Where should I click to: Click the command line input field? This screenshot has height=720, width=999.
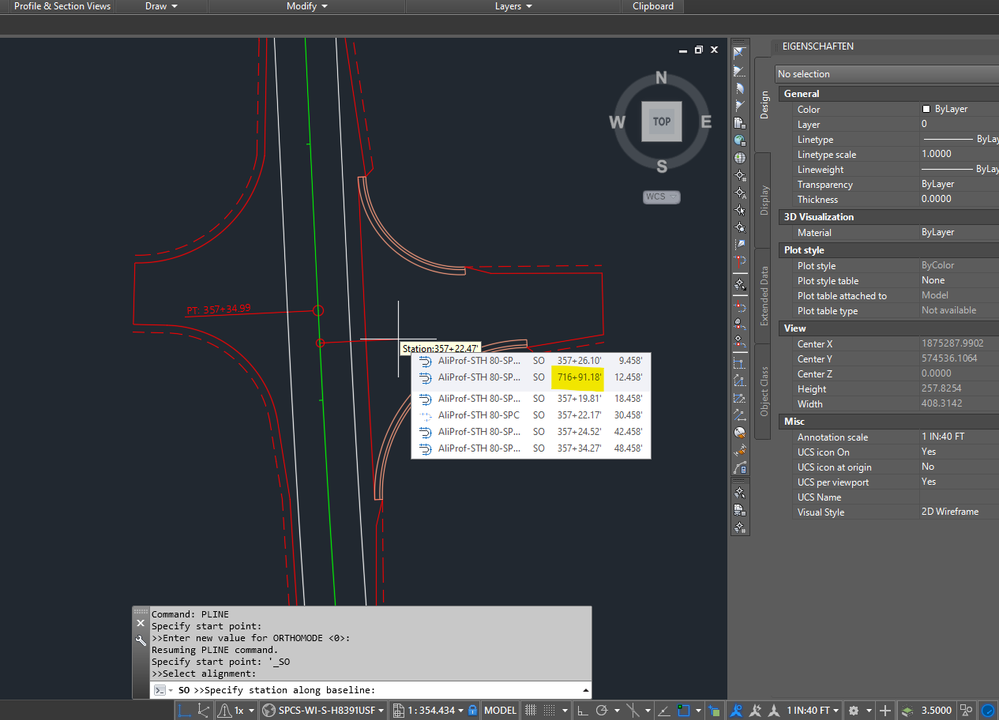(370, 690)
